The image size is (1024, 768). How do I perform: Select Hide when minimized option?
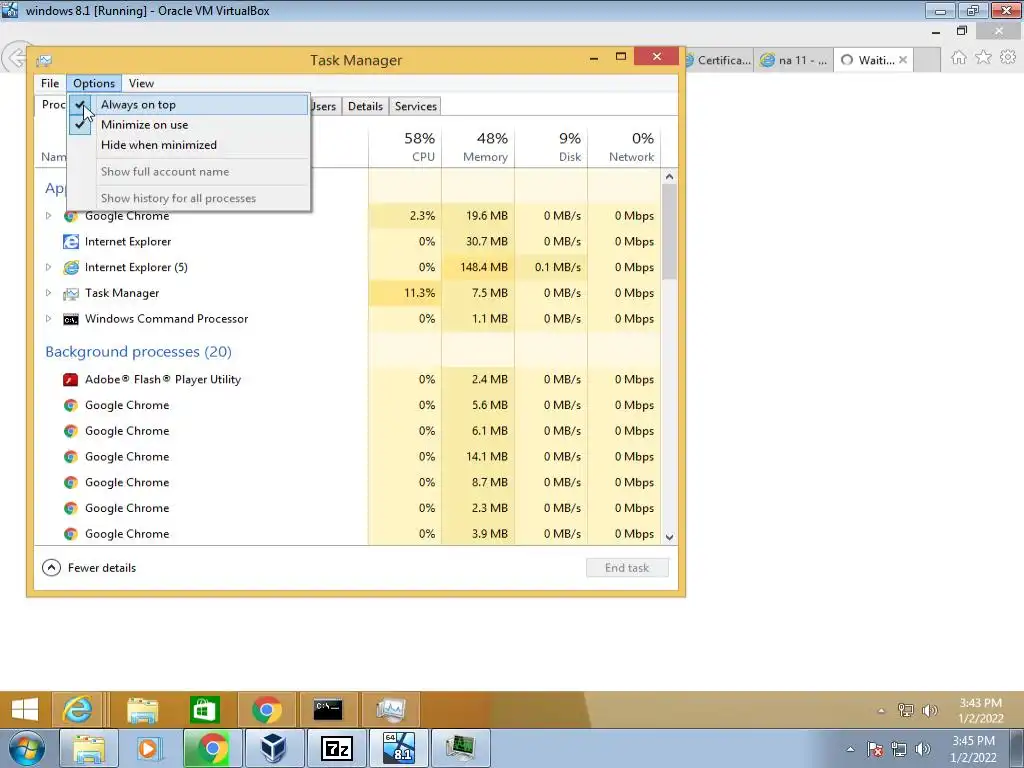coord(188,145)
